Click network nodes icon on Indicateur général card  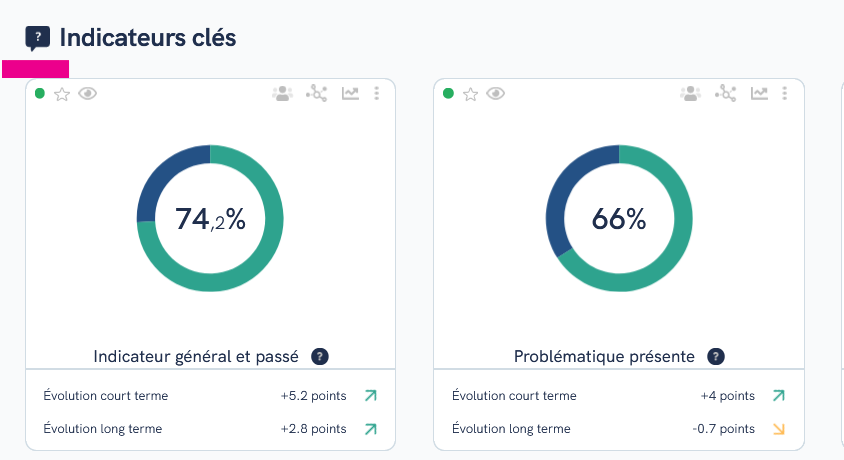pos(316,94)
